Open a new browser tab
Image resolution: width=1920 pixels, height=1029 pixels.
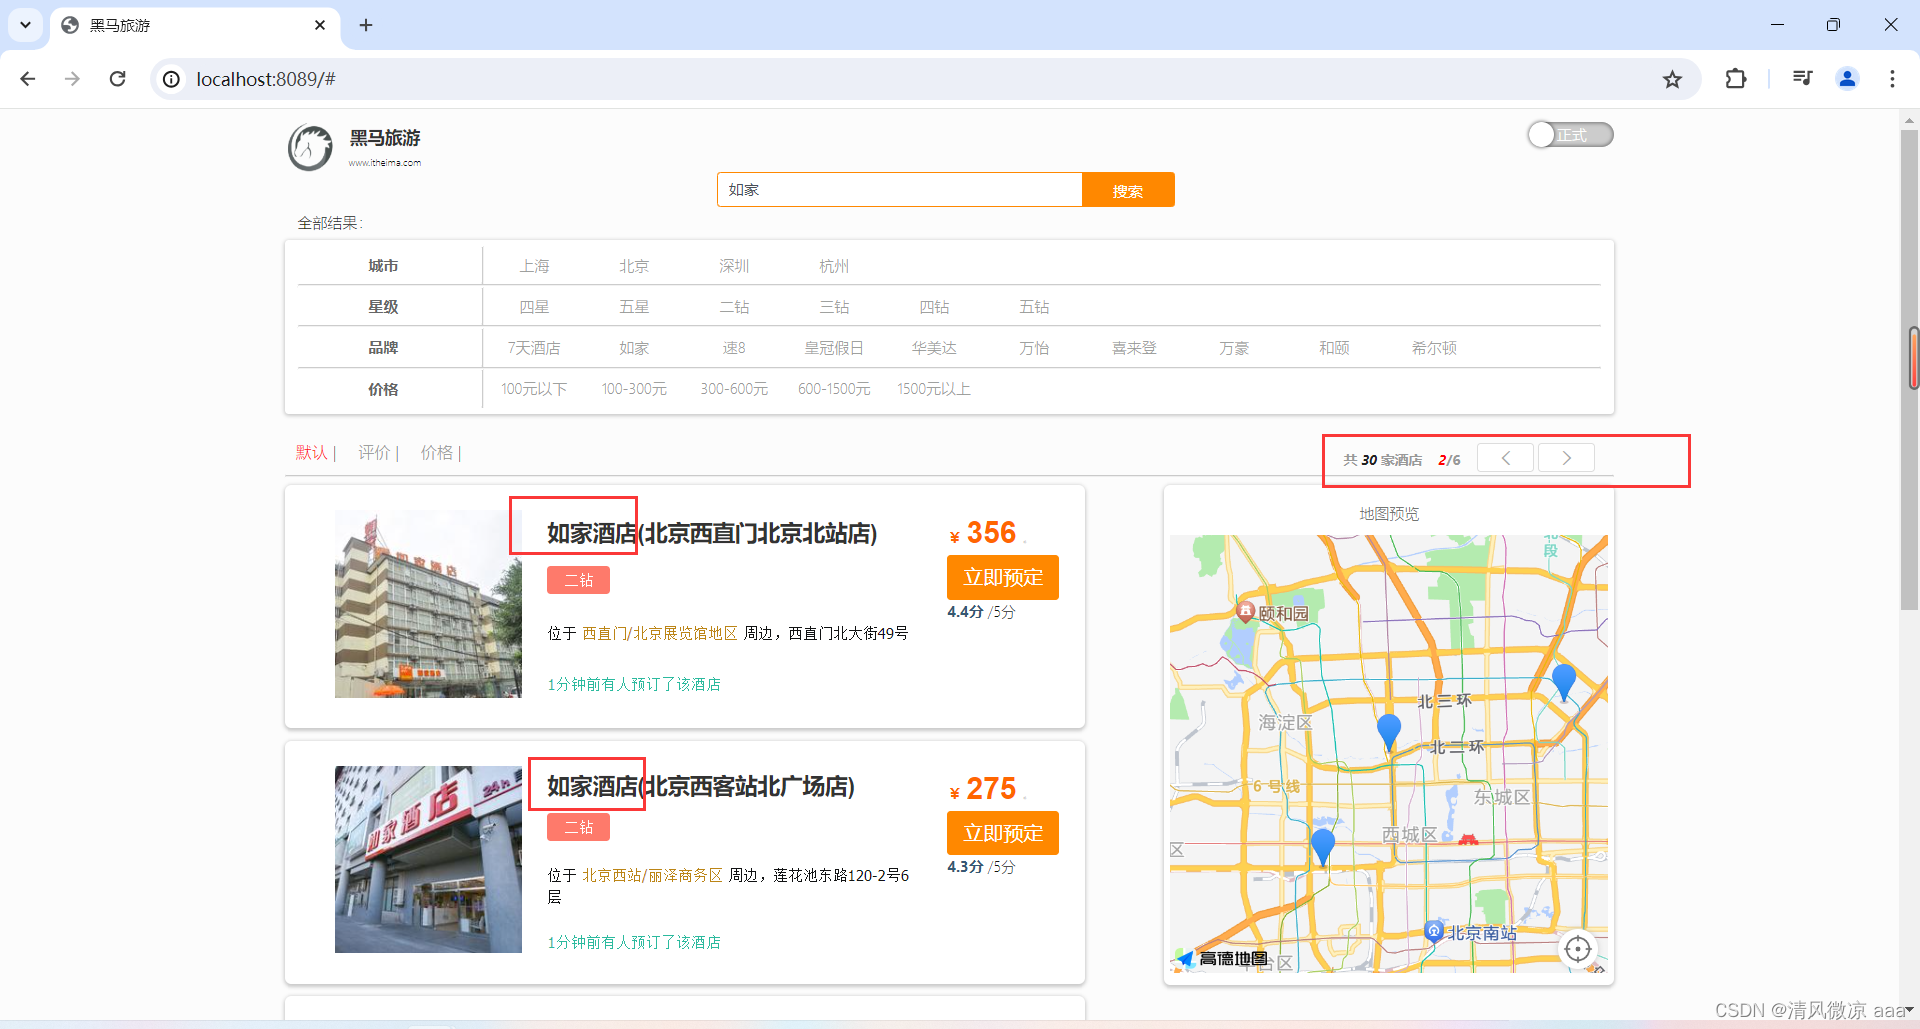click(x=366, y=25)
